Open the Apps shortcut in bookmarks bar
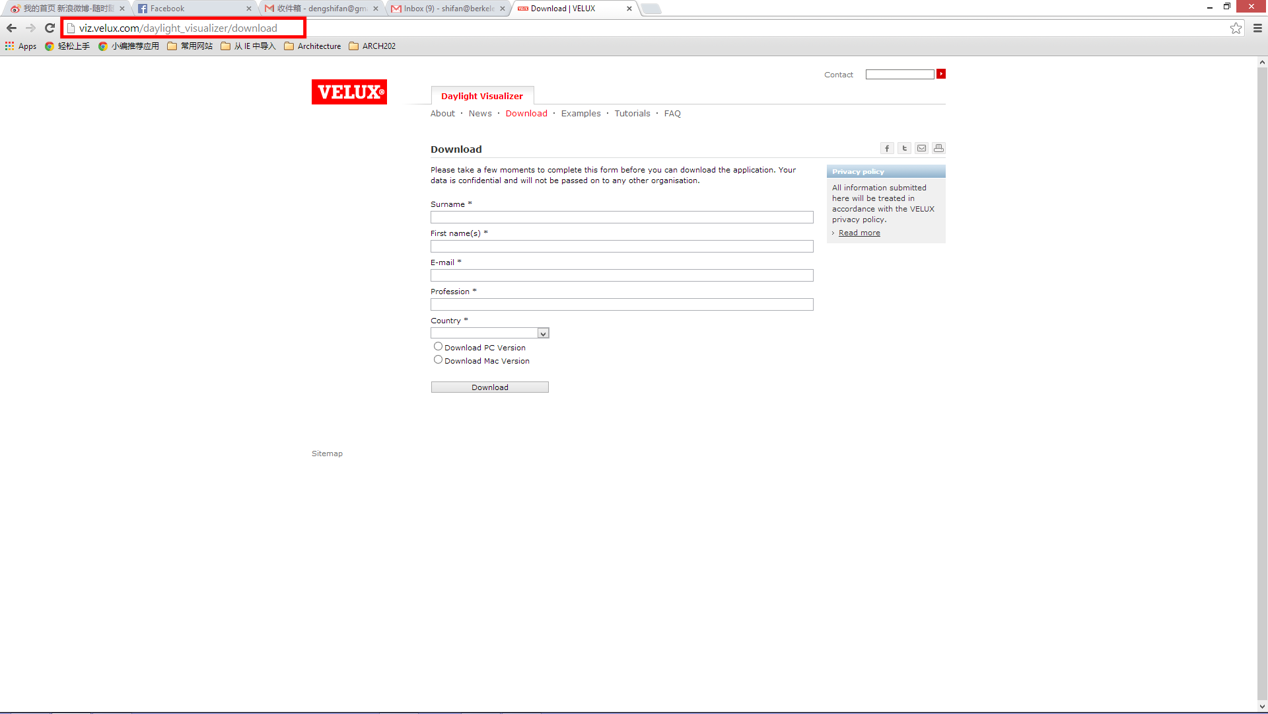 [20, 46]
